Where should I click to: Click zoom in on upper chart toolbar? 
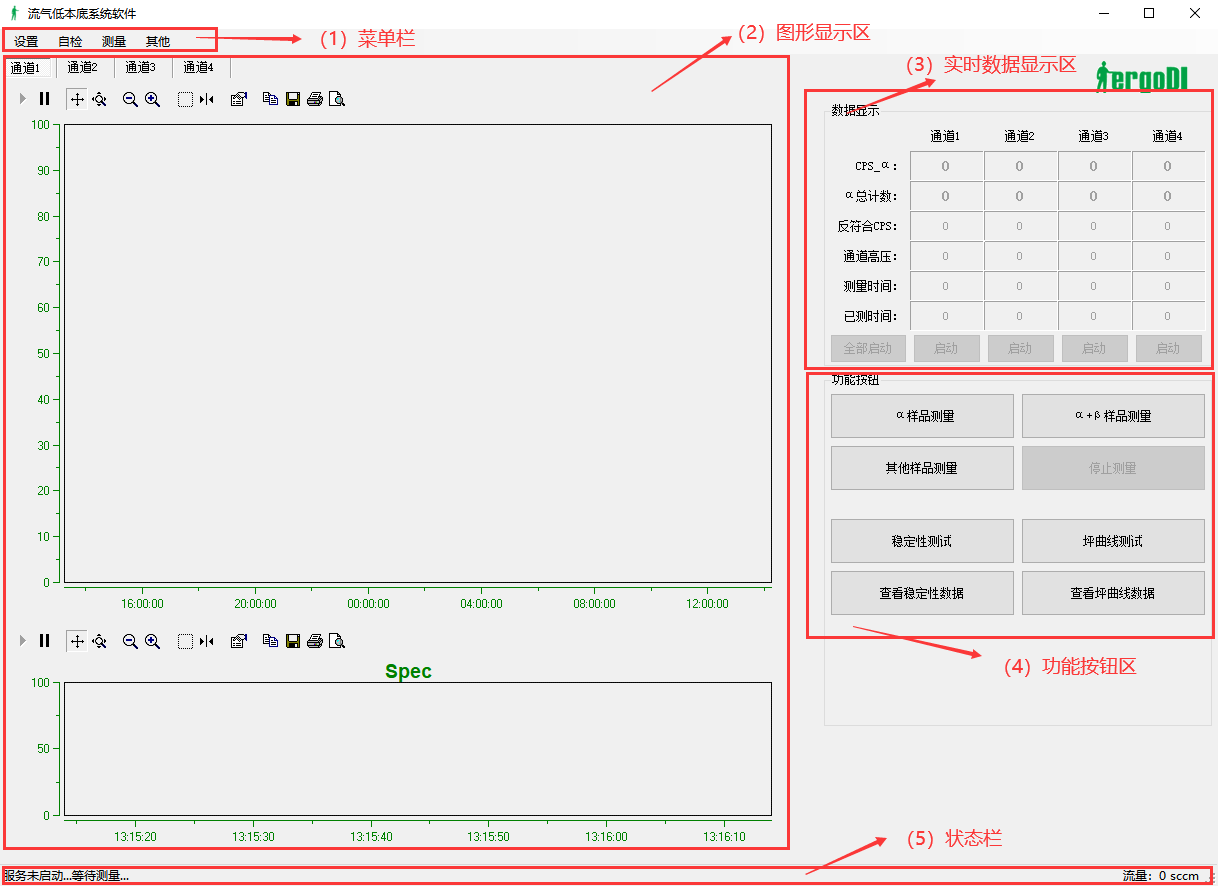click(153, 99)
